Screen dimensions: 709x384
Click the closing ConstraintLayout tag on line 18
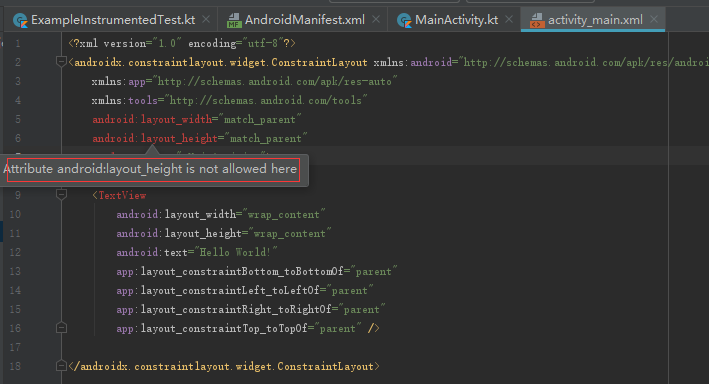[x=224, y=366]
